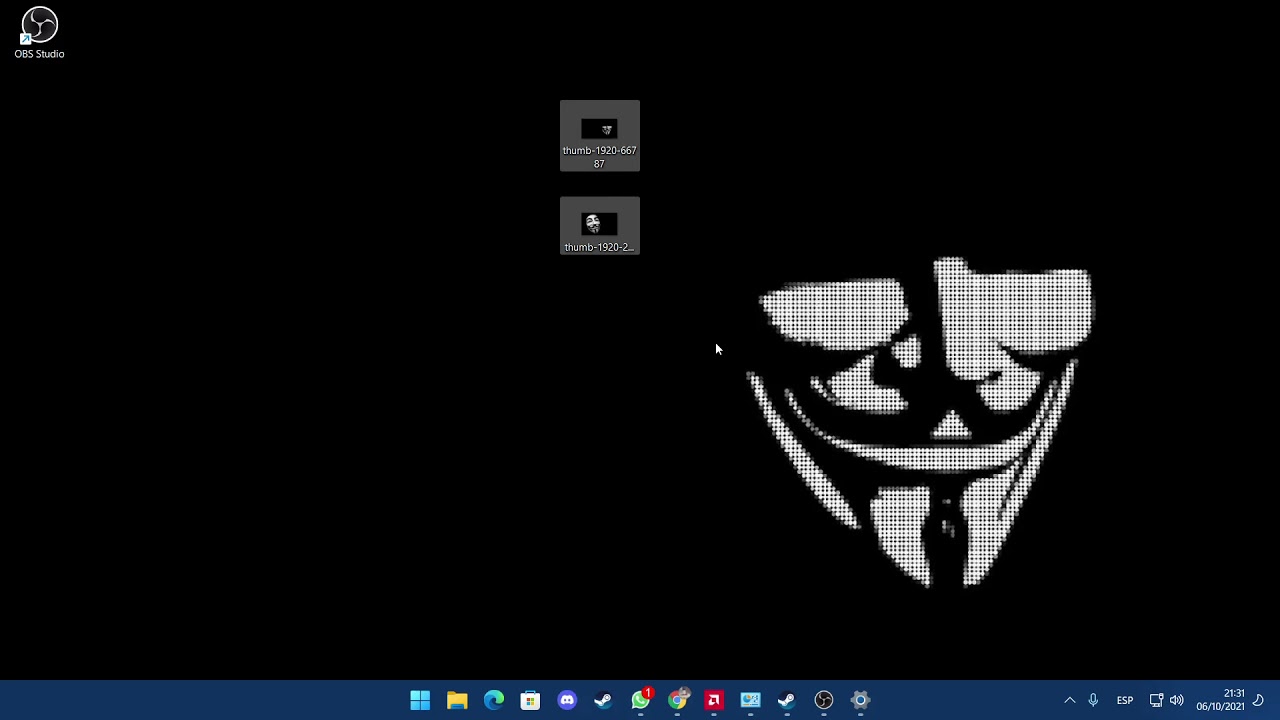Launch Discord from the taskbar
The image size is (1280, 720).
click(x=567, y=700)
